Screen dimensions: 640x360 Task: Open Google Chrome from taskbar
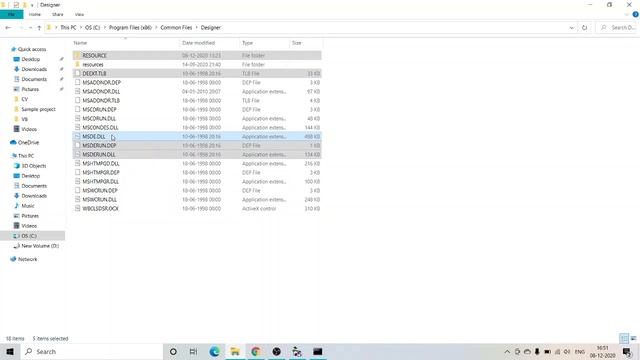tap(256, 351)
